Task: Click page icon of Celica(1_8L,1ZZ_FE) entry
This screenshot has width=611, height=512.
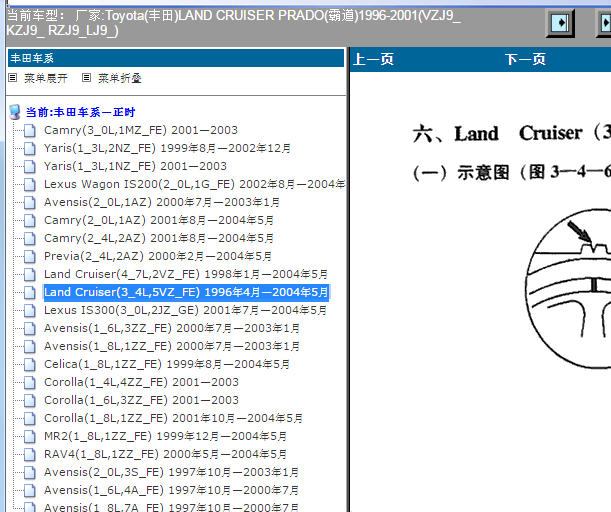Action: pyautogui.click(x=30, y=364)
